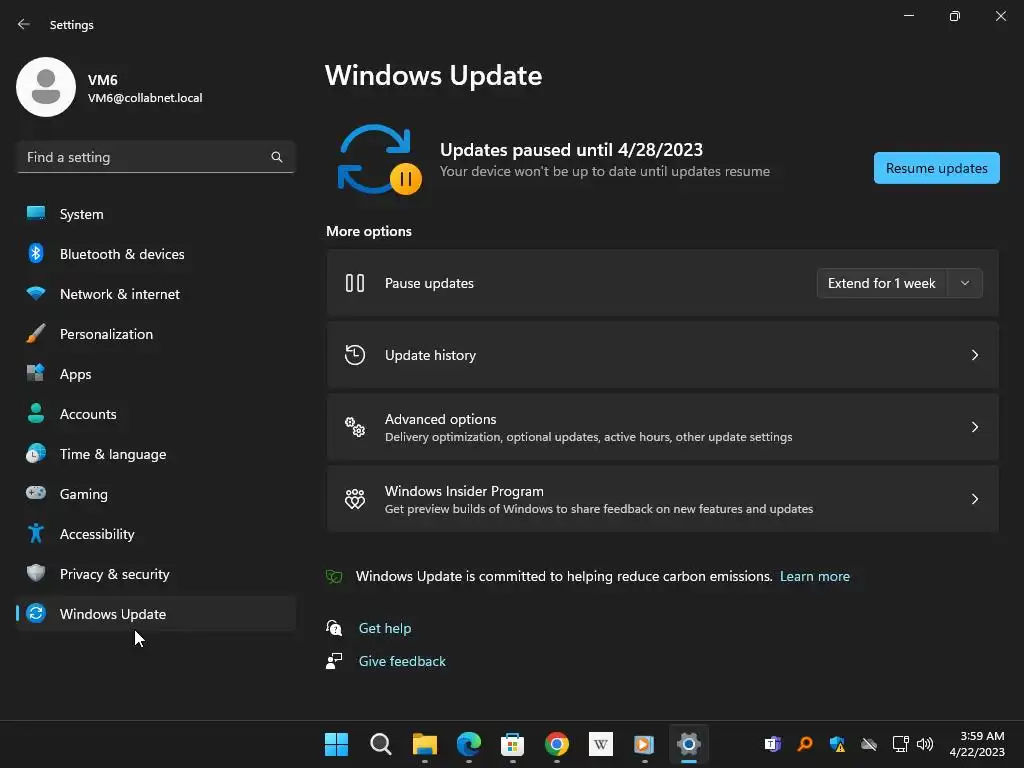
Task: Open Windows Security tray icon with warning
Action: coord(837,744)
